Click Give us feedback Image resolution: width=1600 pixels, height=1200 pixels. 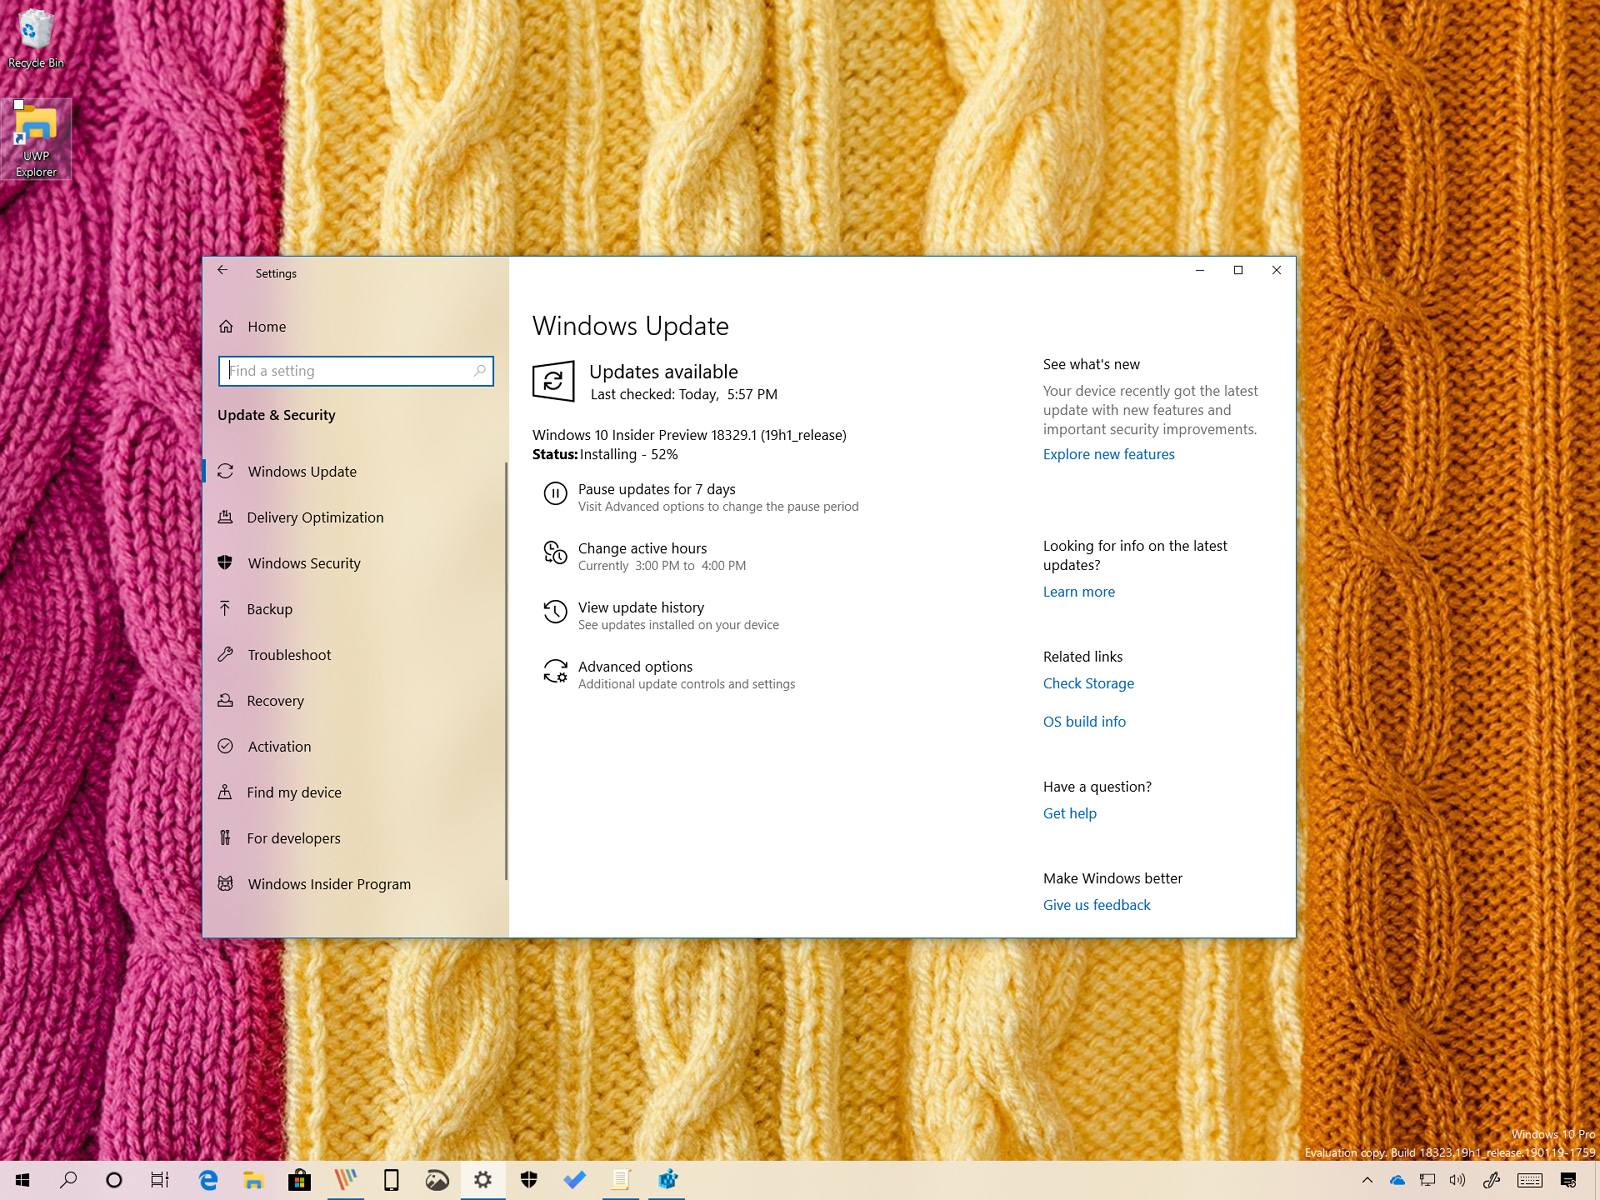(1096, 904)
